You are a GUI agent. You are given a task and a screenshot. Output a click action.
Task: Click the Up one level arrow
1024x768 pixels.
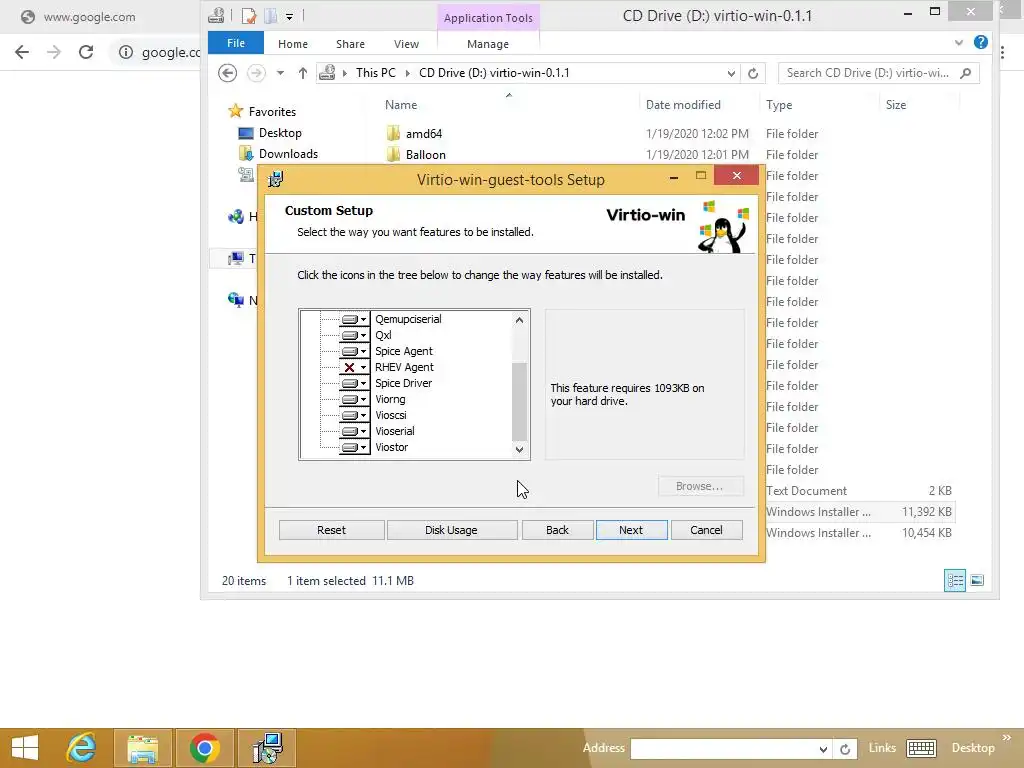(302, 73)
